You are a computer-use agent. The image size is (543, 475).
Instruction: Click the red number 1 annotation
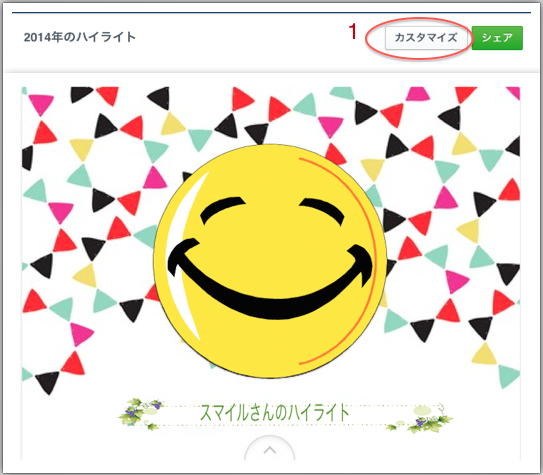[x=353, y=32]
